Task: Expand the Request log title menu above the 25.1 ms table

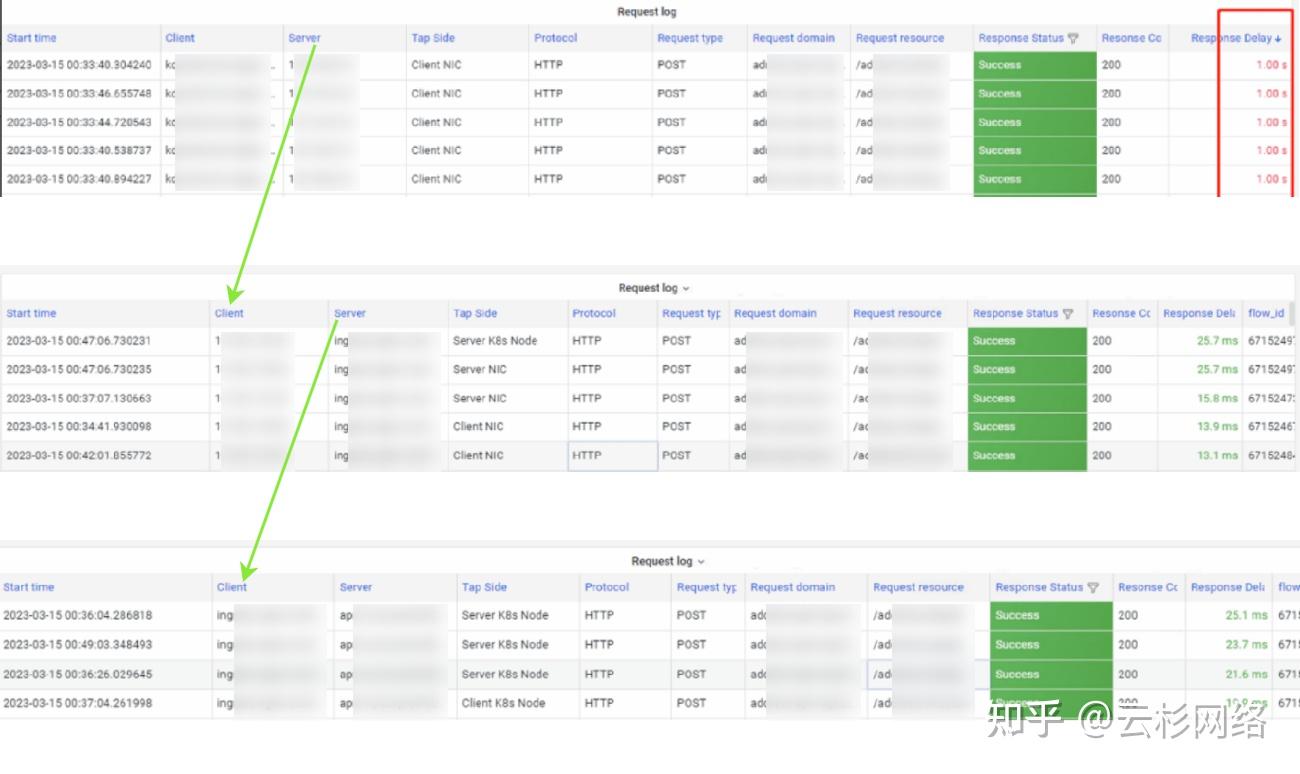Action: click(701, 561)
